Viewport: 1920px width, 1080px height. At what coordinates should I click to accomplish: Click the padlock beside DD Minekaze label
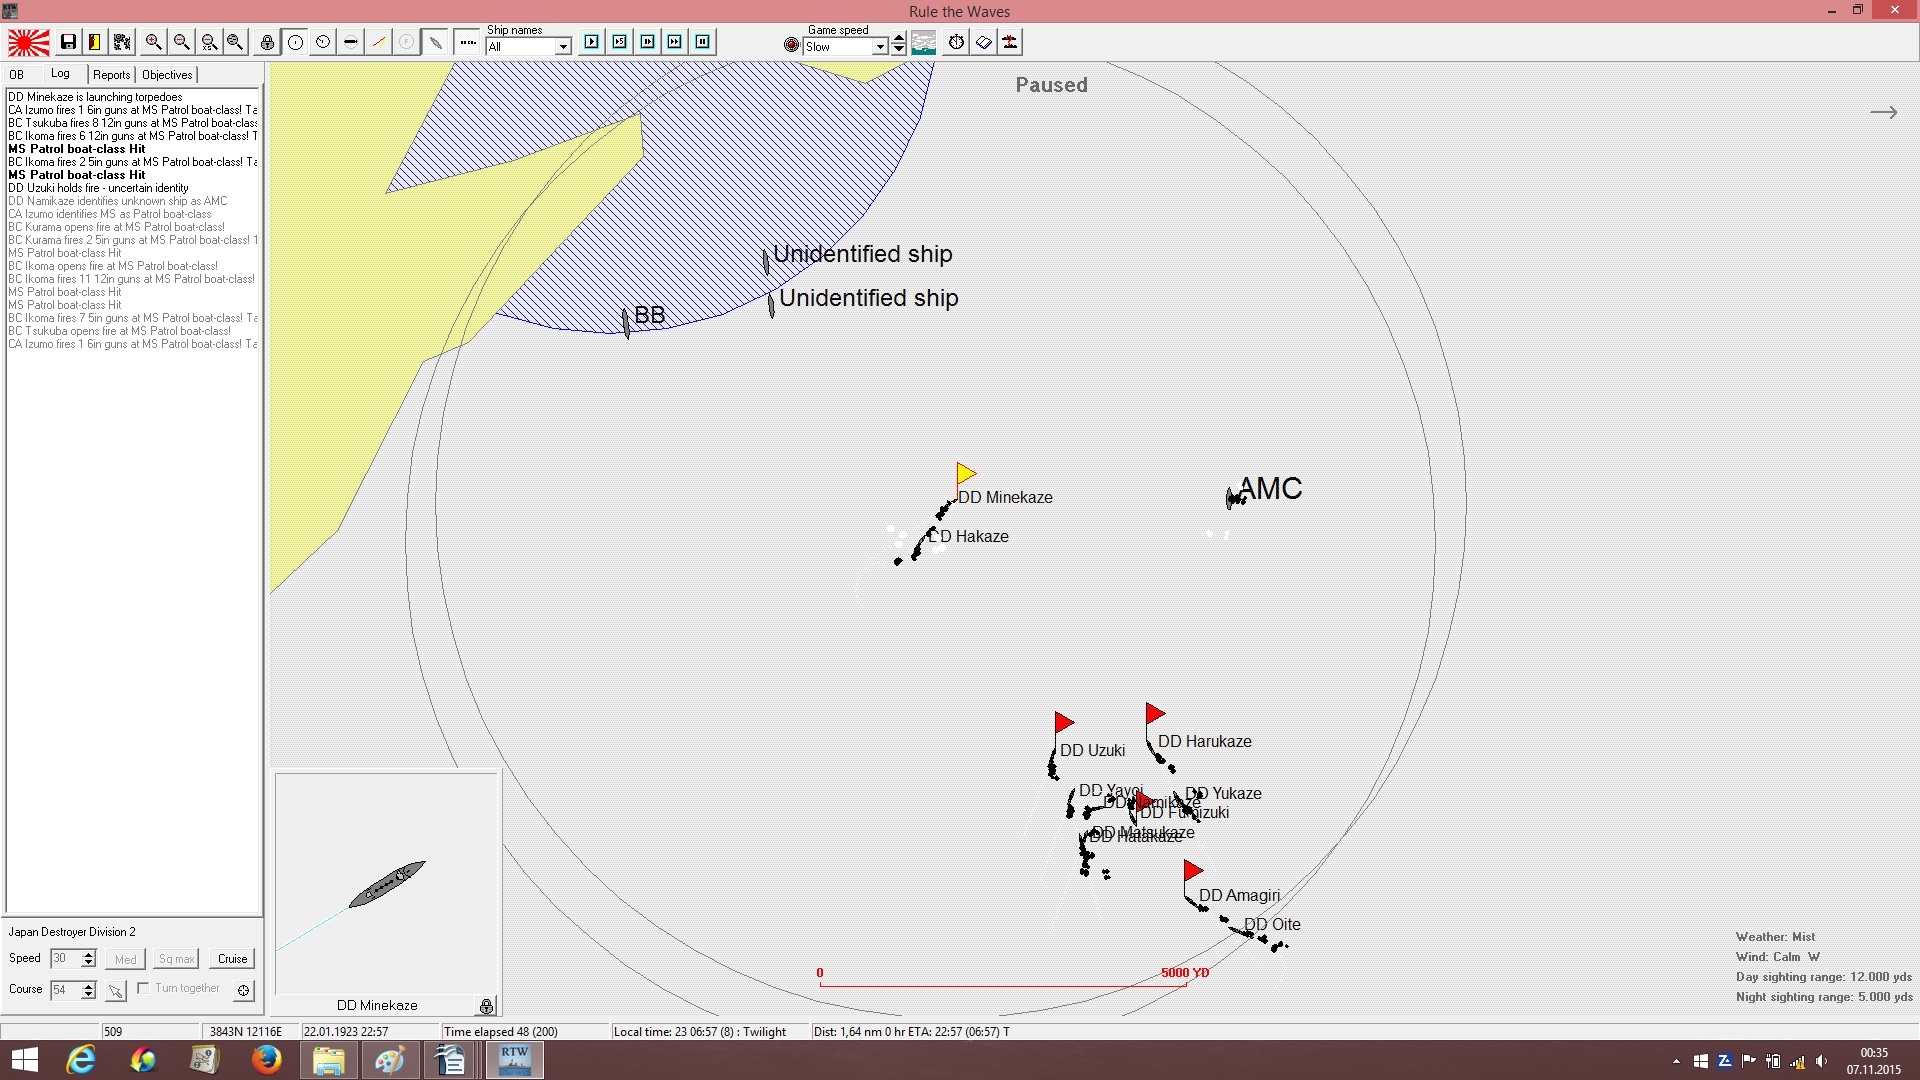(x=486, y=1006)
